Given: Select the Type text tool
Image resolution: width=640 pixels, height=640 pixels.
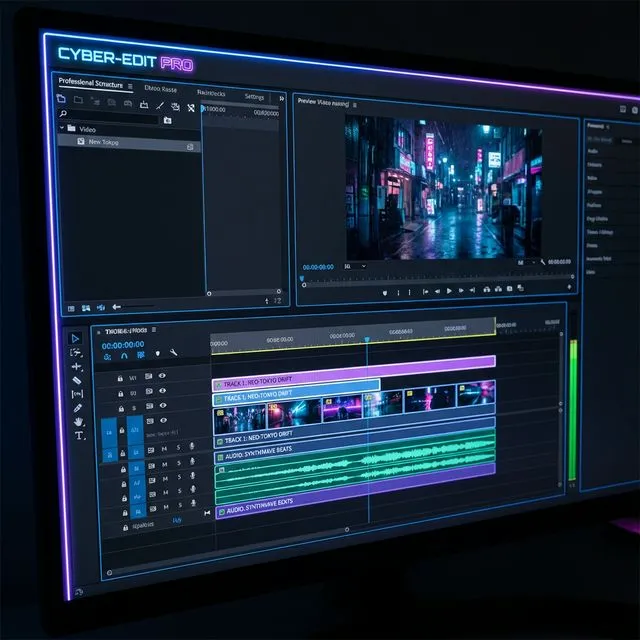Looking at the screenshot, I should [x=79, y=436].
